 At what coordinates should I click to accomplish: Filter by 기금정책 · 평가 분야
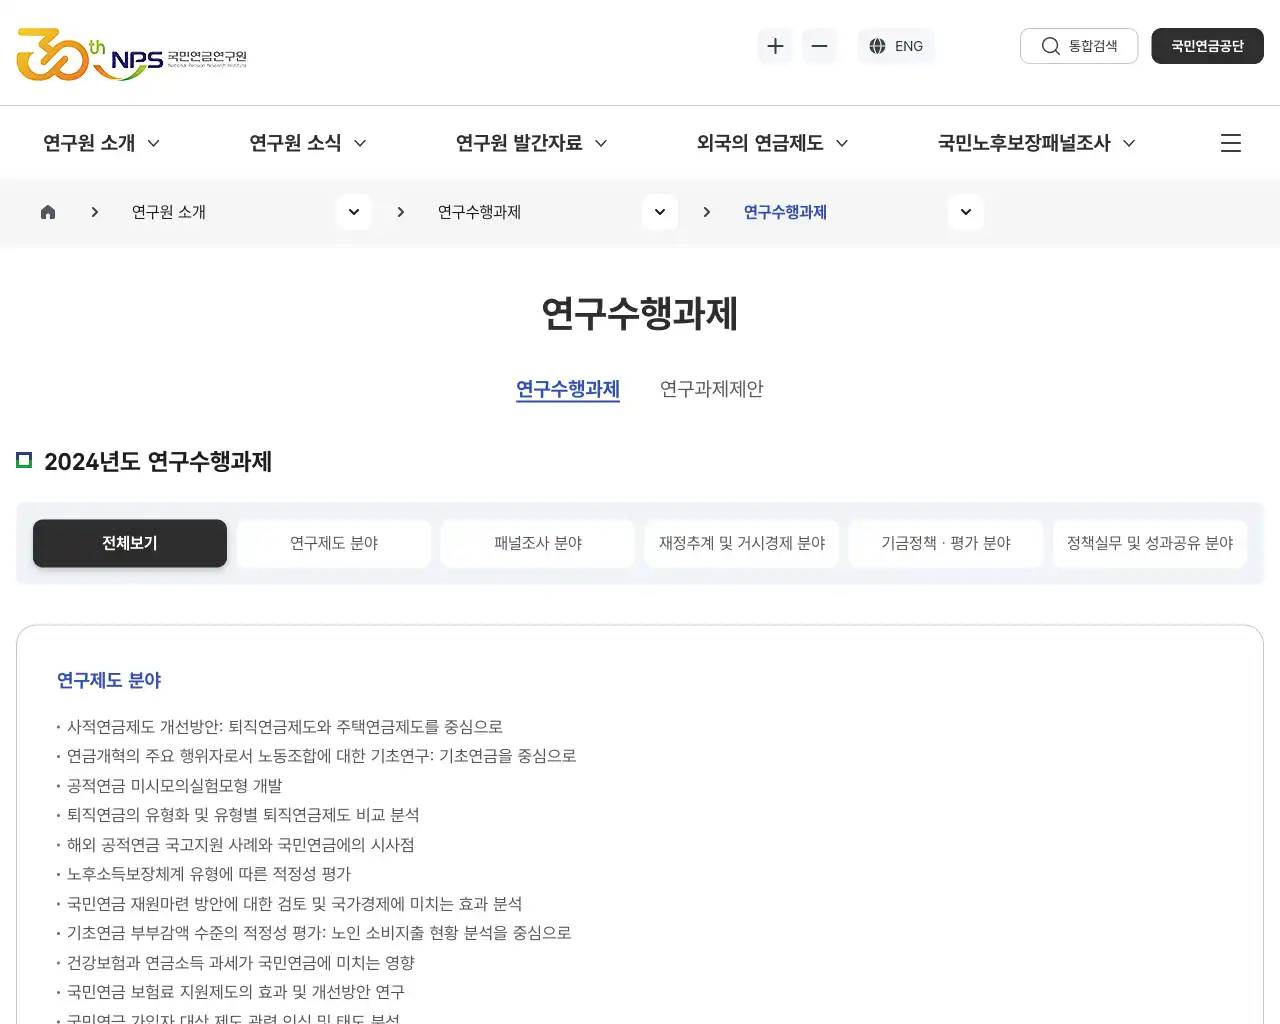click(x=946, y=543)
